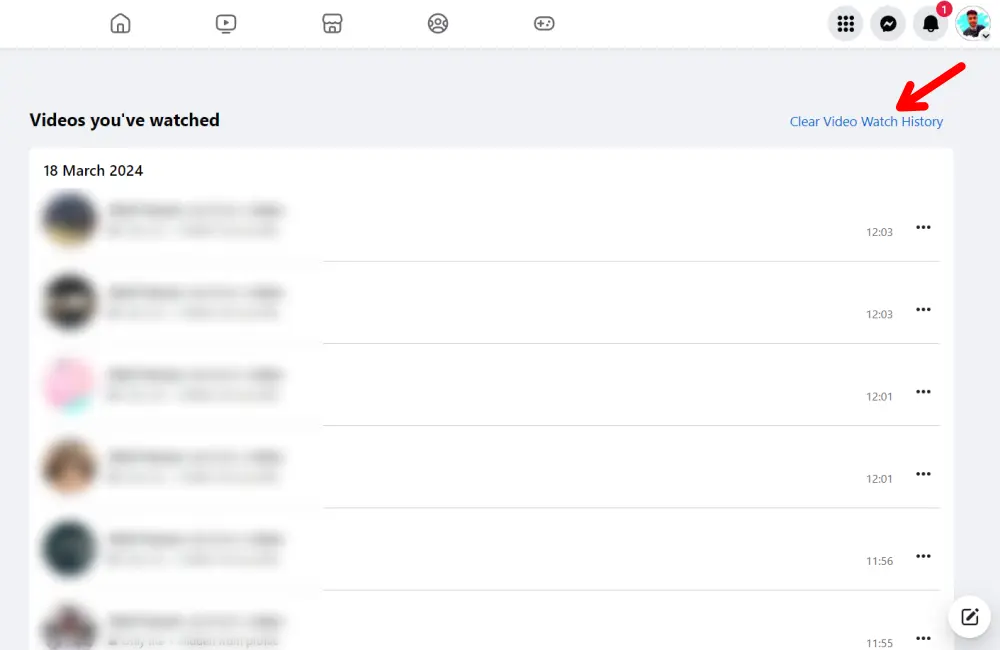Select the 11:56 watched video thumbnail
Viewport: 1000px width, 650px height.
tap(70, 548)
